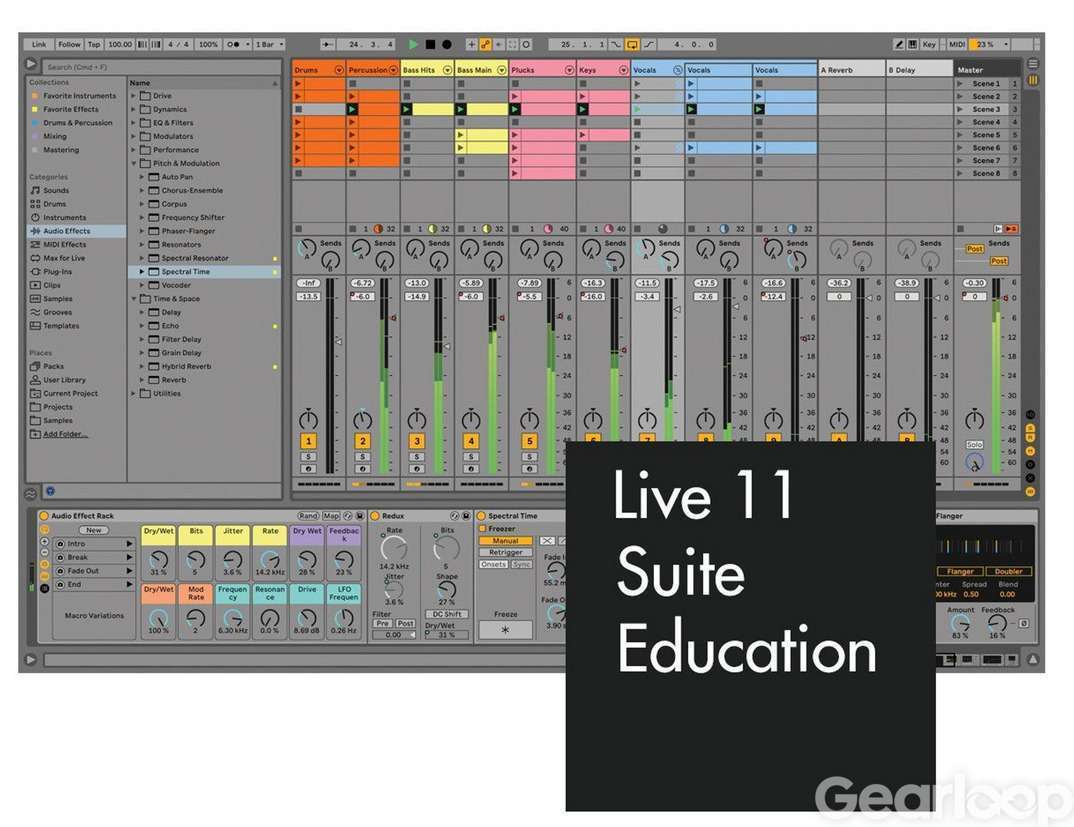Click Add Folder link in Places
This screenshot has height=827, width=1074.
65,434
